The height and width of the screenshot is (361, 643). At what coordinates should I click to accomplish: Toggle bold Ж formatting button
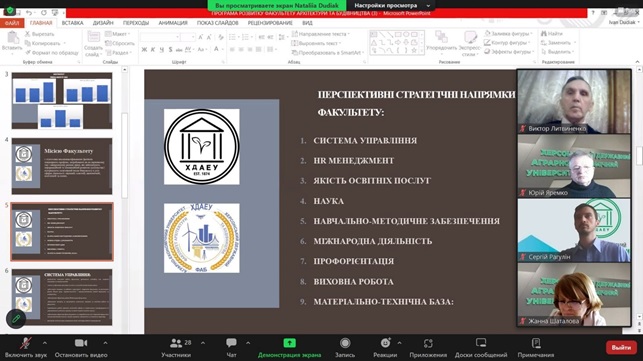144,50
